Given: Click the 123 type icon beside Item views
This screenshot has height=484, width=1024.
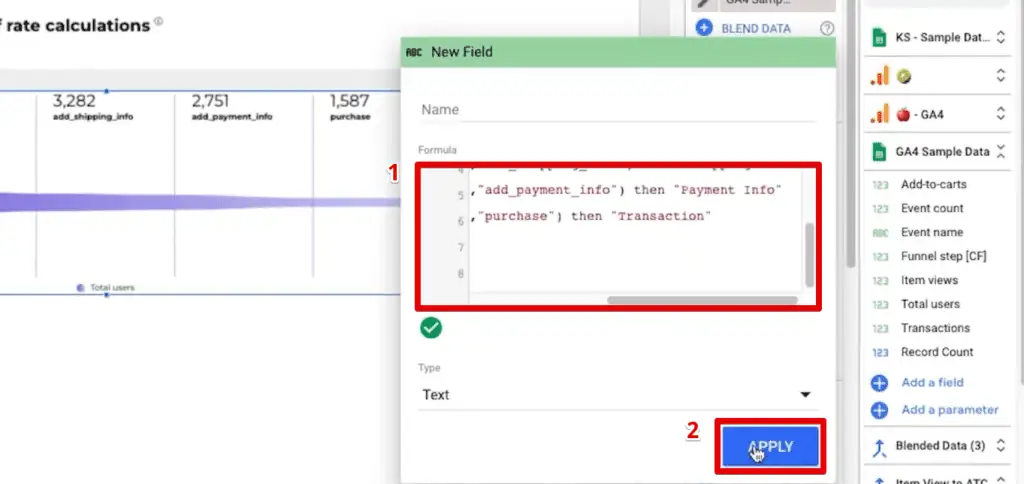Looking at the screenshot, I should coord(880,281).
